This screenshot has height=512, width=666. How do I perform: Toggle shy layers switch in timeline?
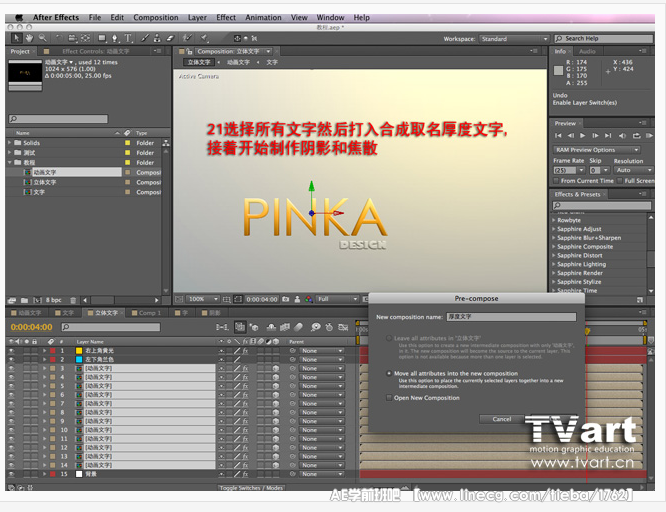click(x=271, y=327)
